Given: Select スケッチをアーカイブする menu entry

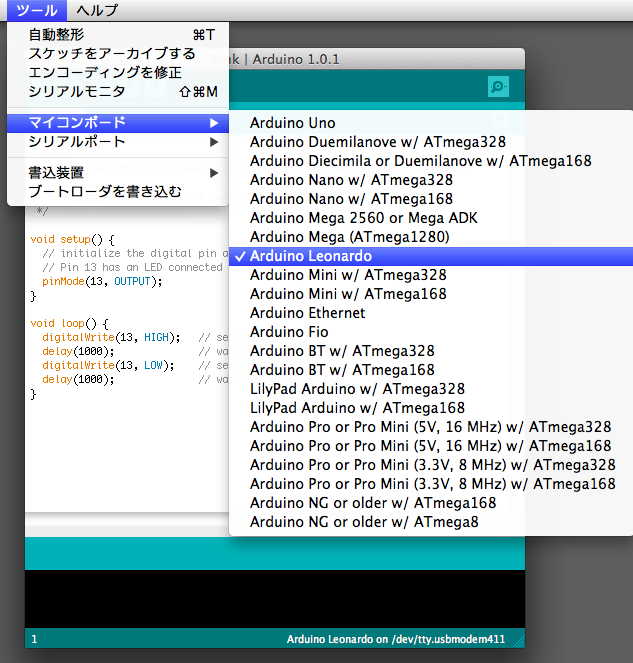Looking at the screenshot, I should click(x=118, y=54).
